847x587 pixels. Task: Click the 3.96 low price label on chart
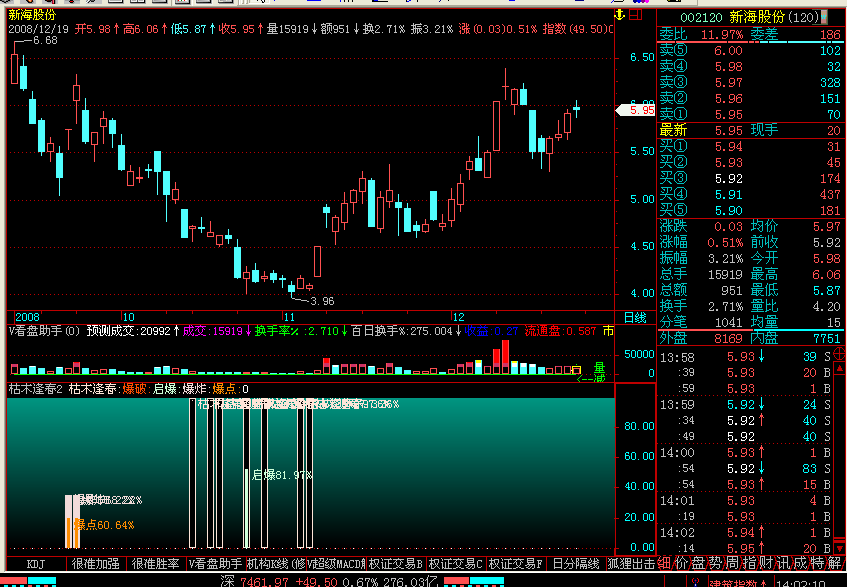click(322, 301)
